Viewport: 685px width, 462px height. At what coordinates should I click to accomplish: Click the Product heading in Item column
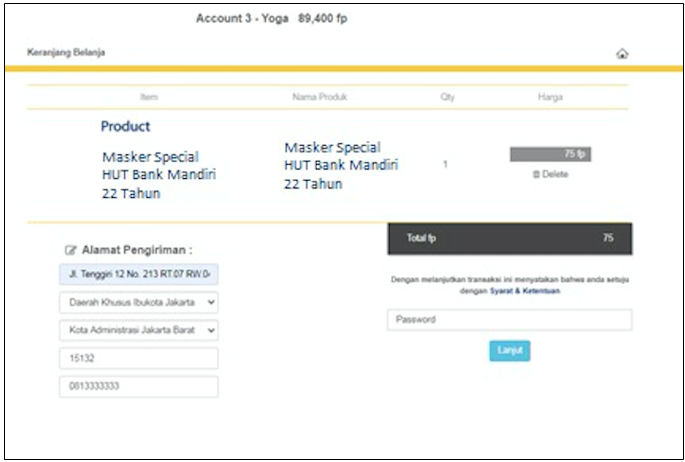pyautogui.click(x=125, y=126)
